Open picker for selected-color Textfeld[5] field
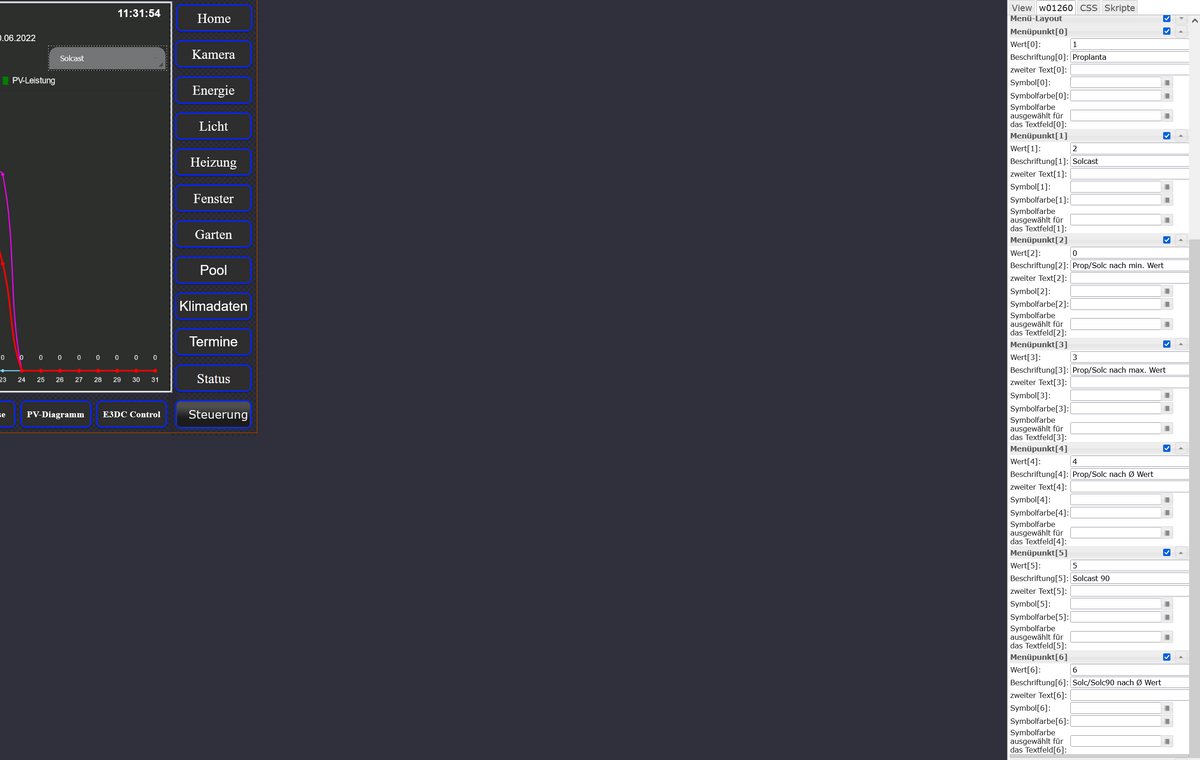The height and width of the screenshot is (760, 1200). pos(1167,637)
